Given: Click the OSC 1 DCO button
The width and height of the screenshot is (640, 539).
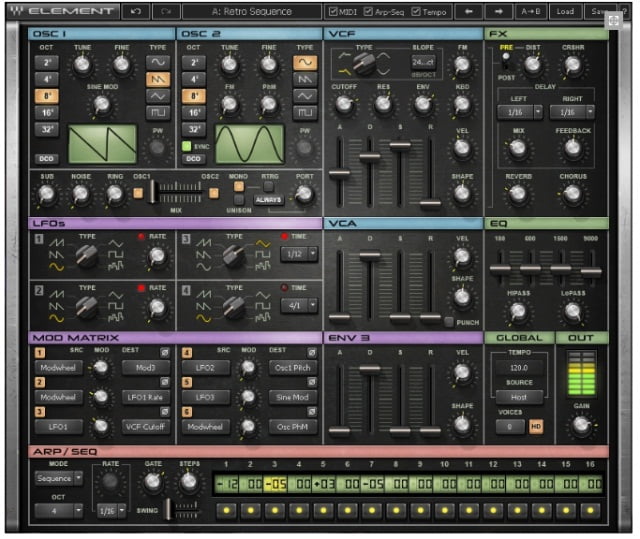Looking at the screenshot, I should click(x=47, y=159).
